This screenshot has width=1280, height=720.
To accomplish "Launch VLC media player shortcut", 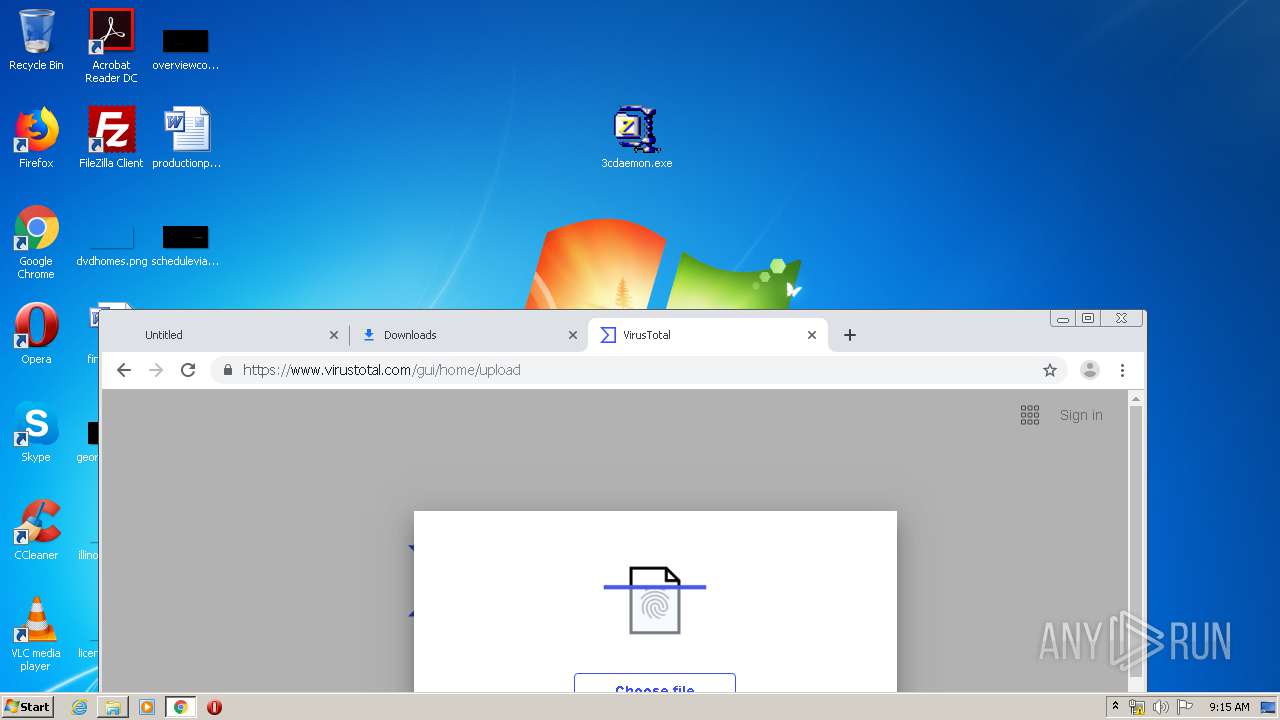I will 36,634.
